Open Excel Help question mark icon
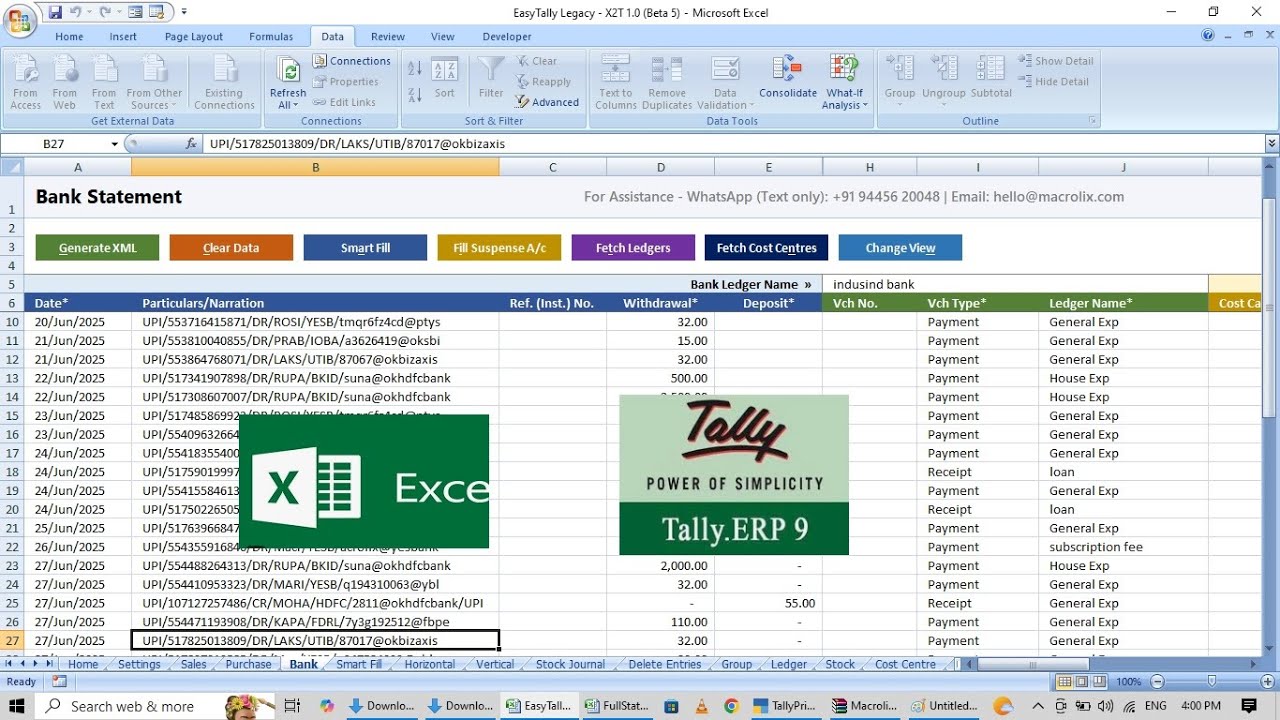The width and height of the screenshot is (1280, 720). (x=1209, y=36)
